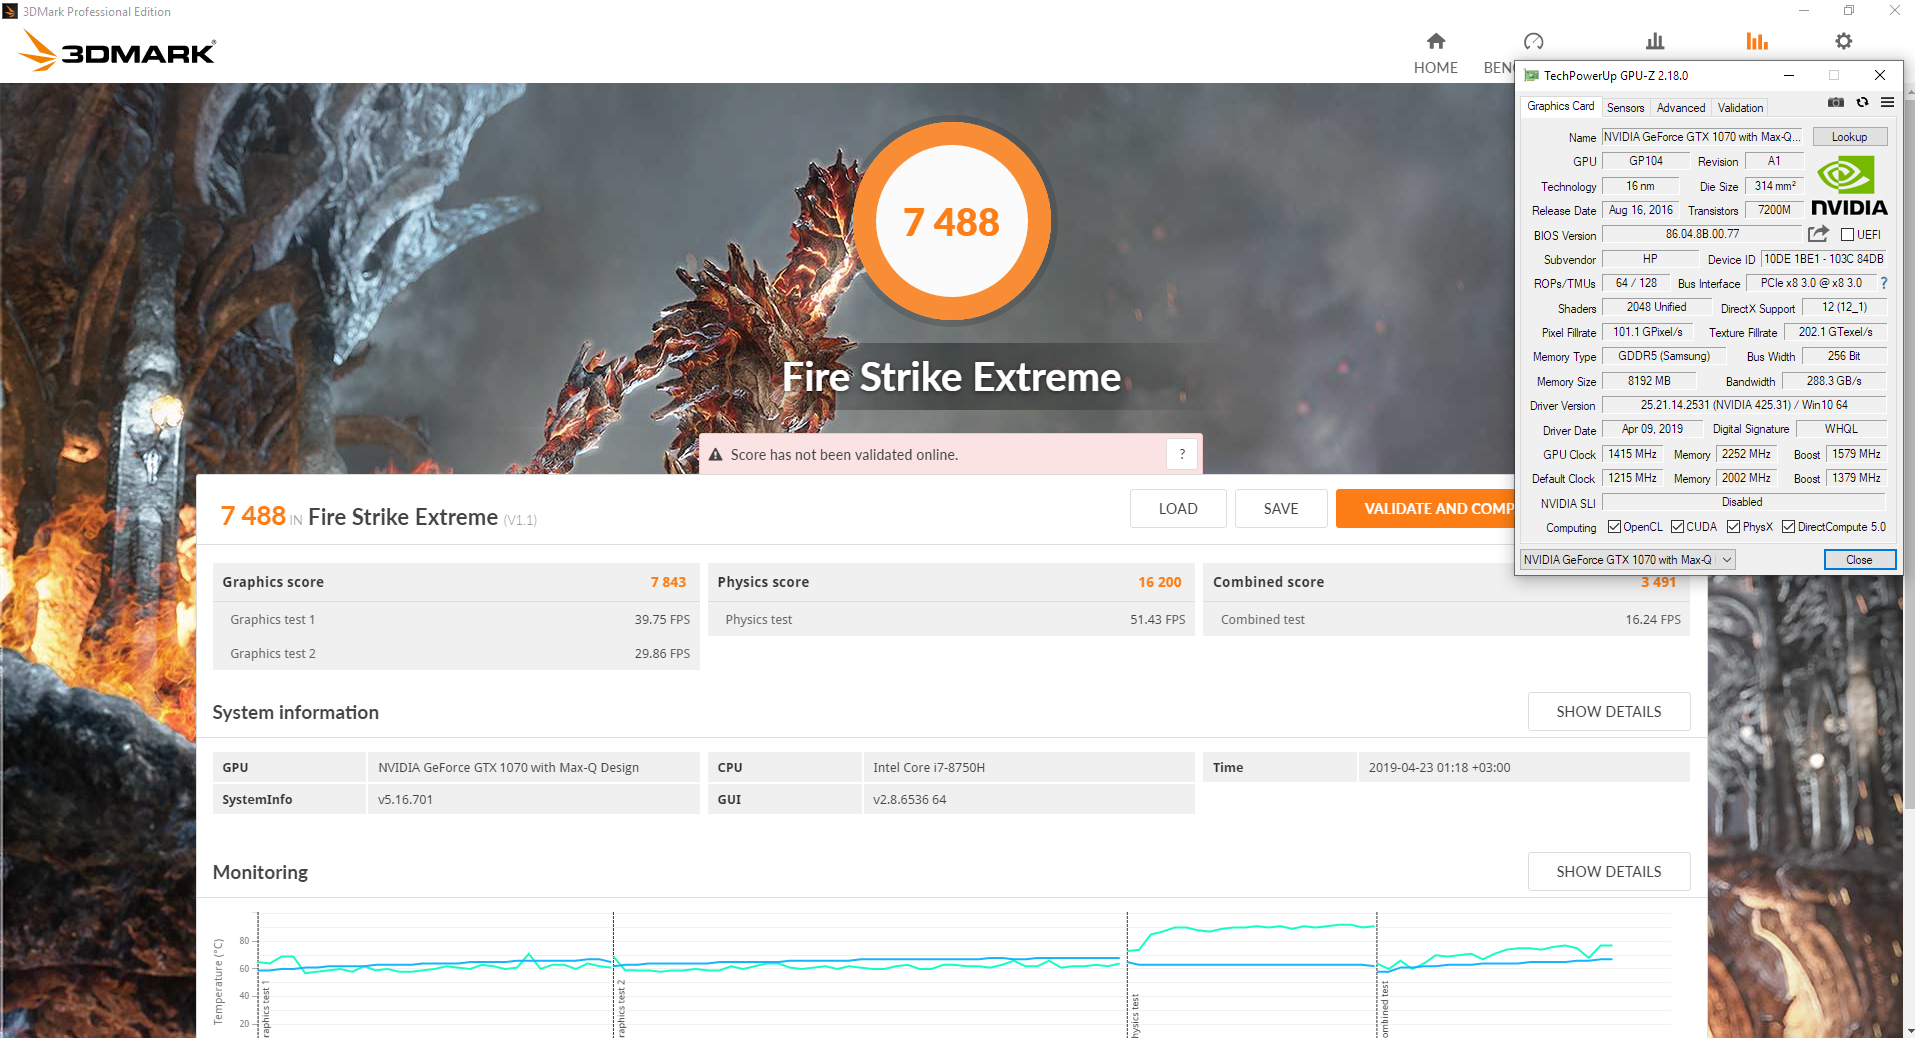Minimize the 3DMark window
This screenshot has width=1915, height=1038.
coord(1804,11)
